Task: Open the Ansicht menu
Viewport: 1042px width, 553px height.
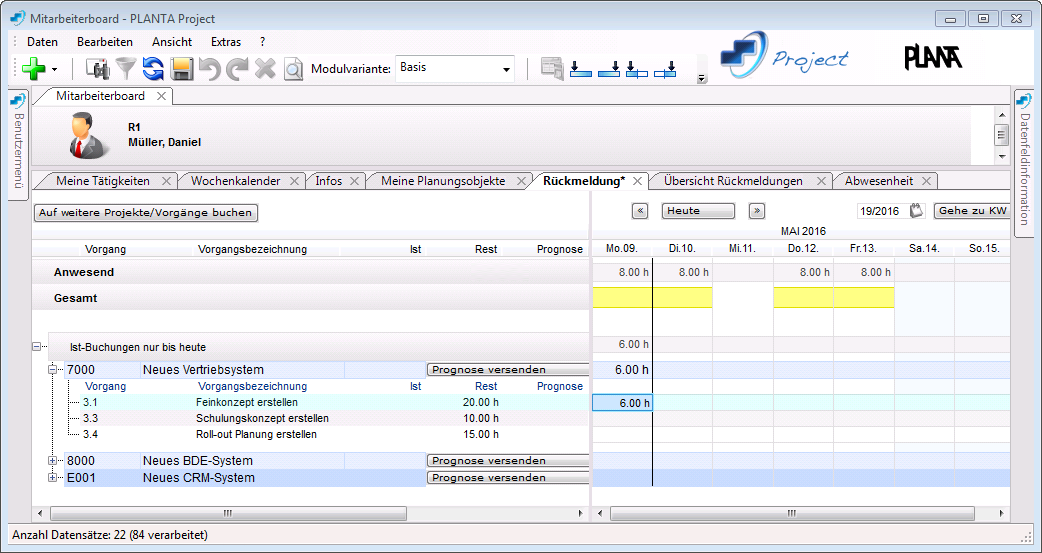Action: pos(172,42)
